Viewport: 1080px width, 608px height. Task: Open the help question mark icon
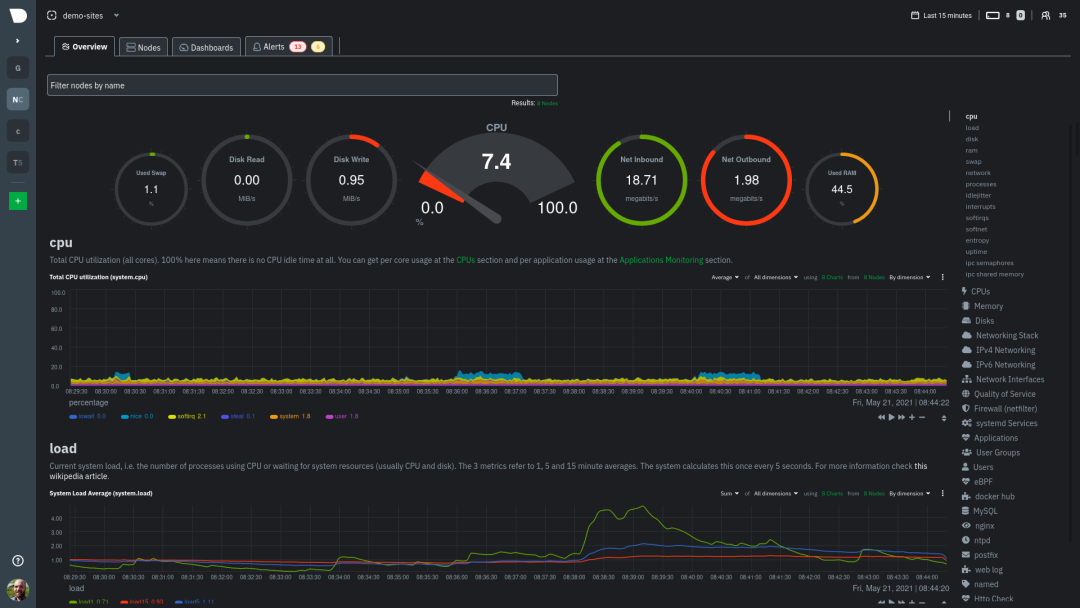coord(18,560)
